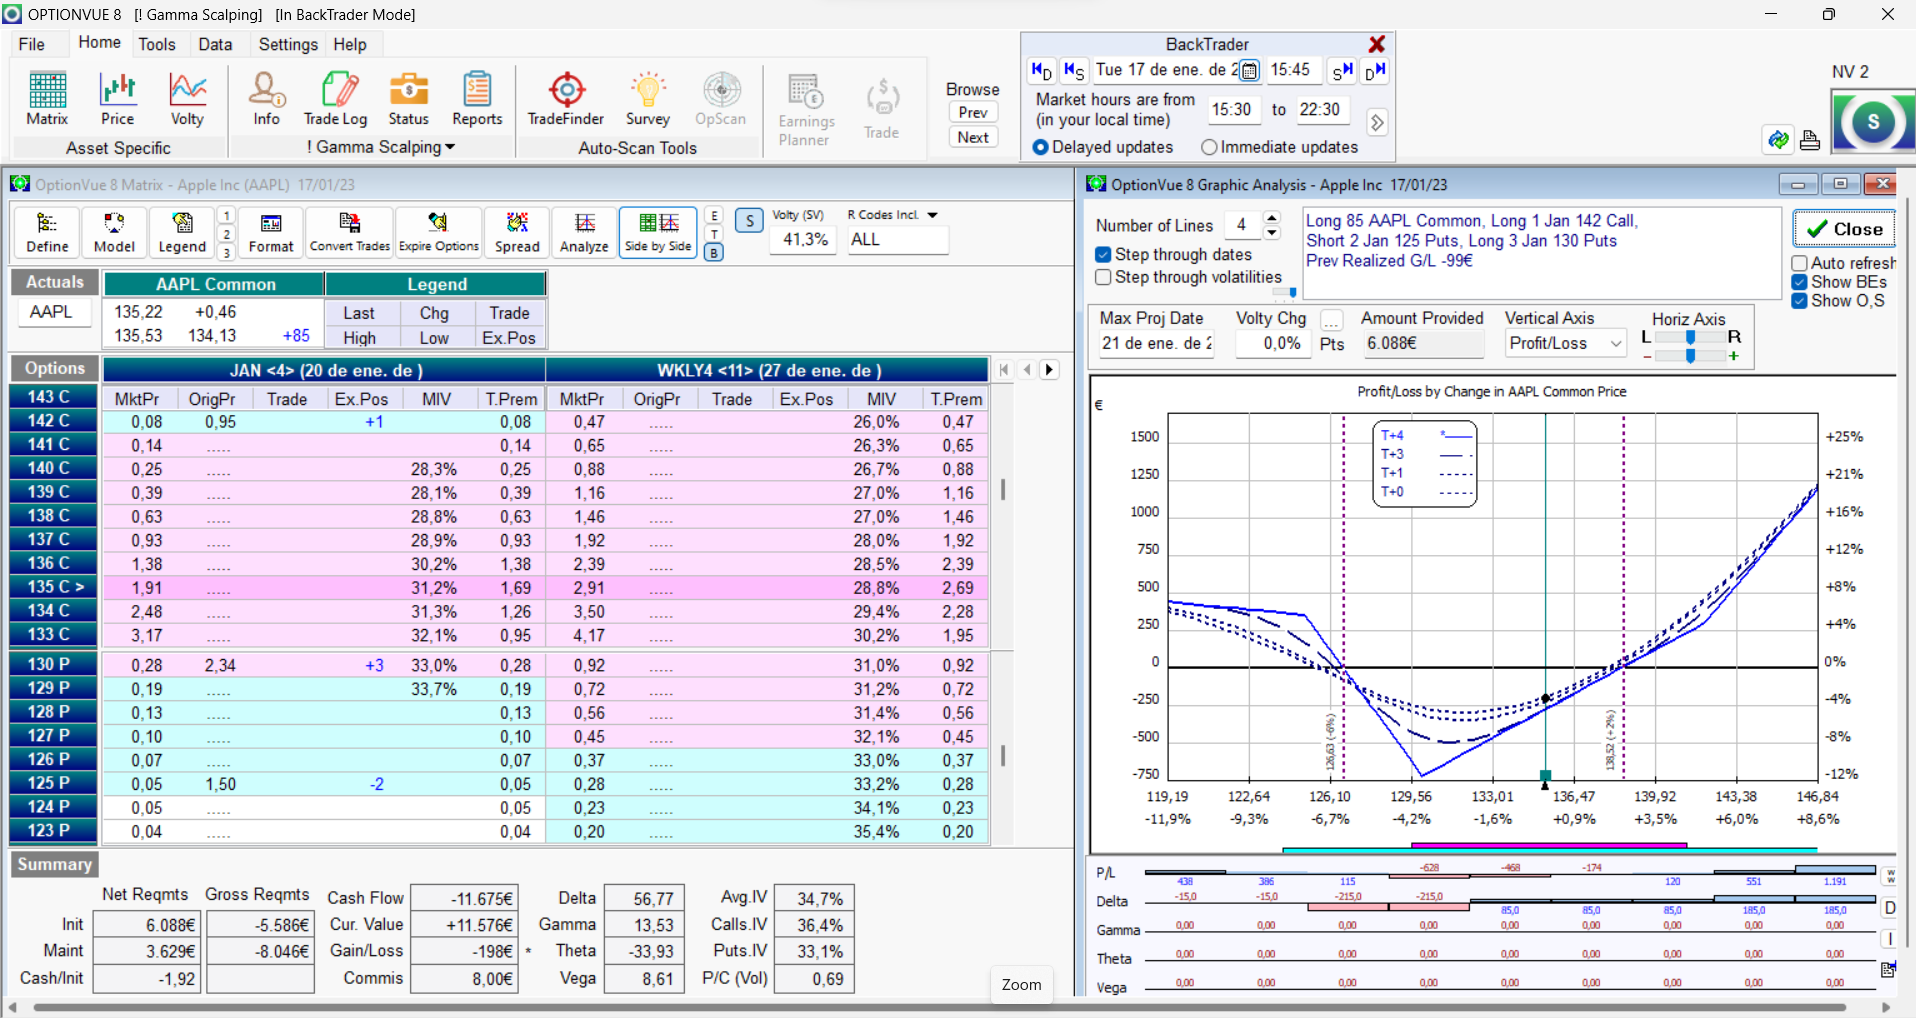Step forward one day in BackTrader

pyautogui.click(x=1375, y=71)
